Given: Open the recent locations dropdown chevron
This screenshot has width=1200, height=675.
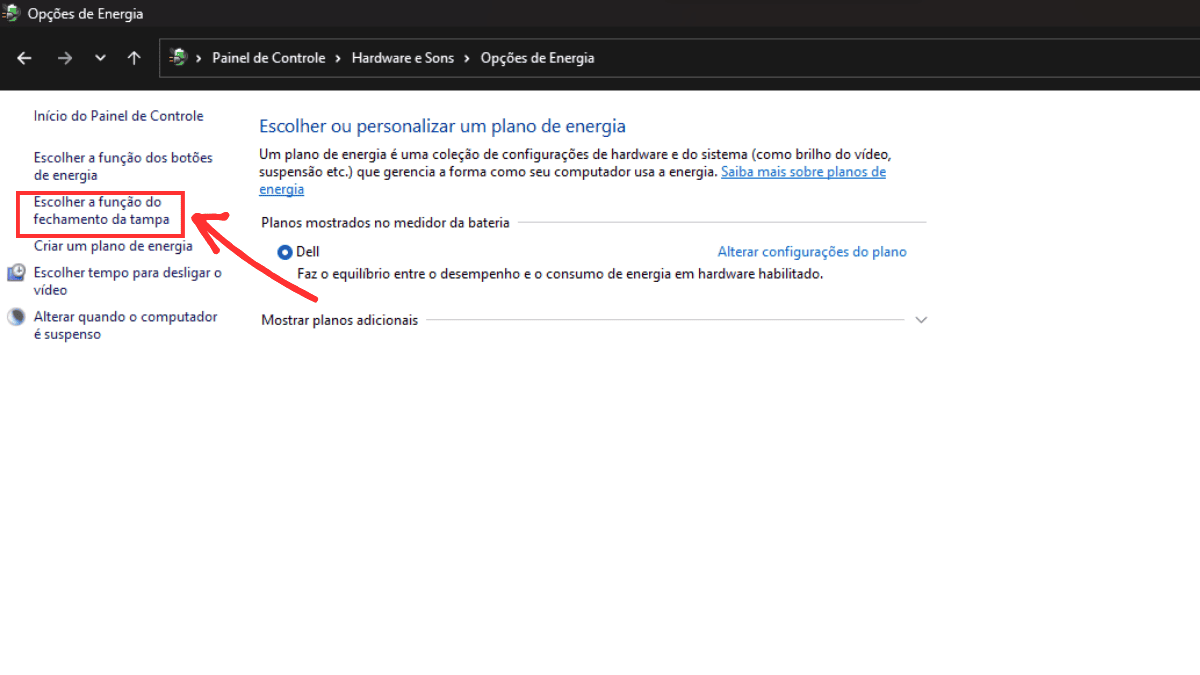Looking at the screenshot, I should pos(99,58).
